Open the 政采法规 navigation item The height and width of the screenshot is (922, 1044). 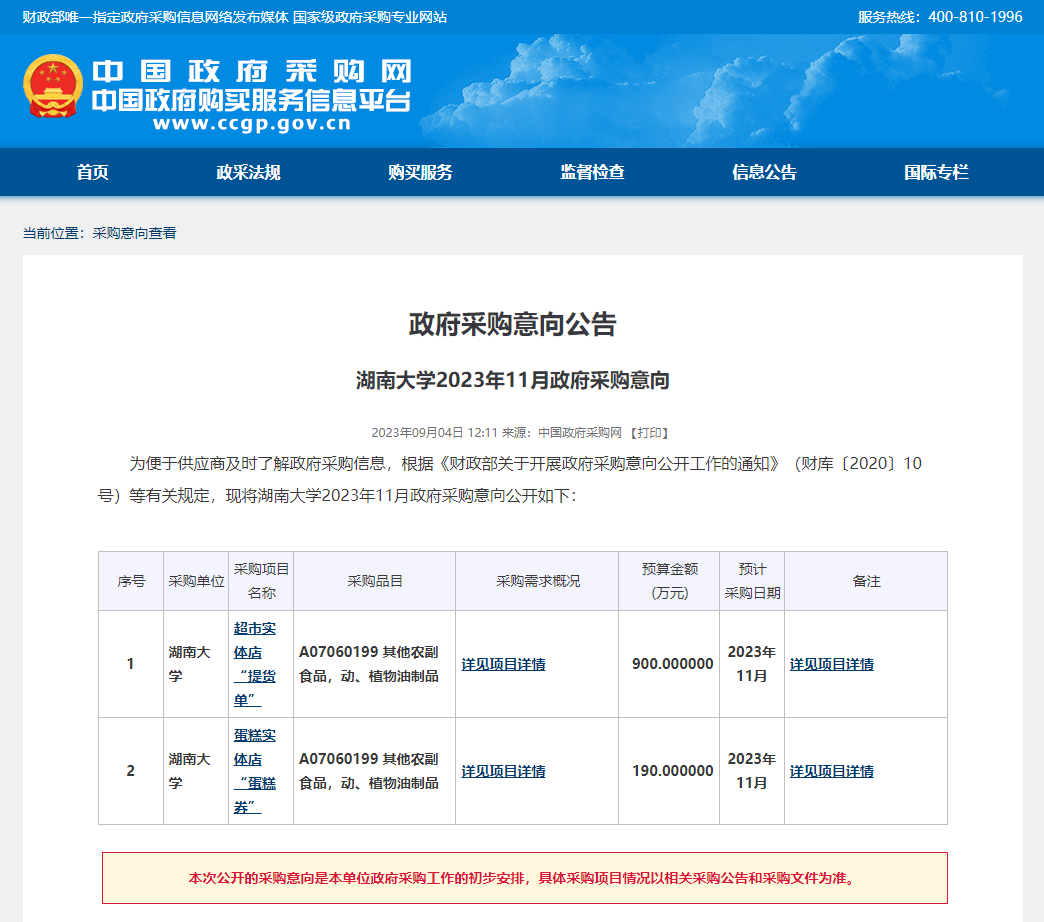248,172
